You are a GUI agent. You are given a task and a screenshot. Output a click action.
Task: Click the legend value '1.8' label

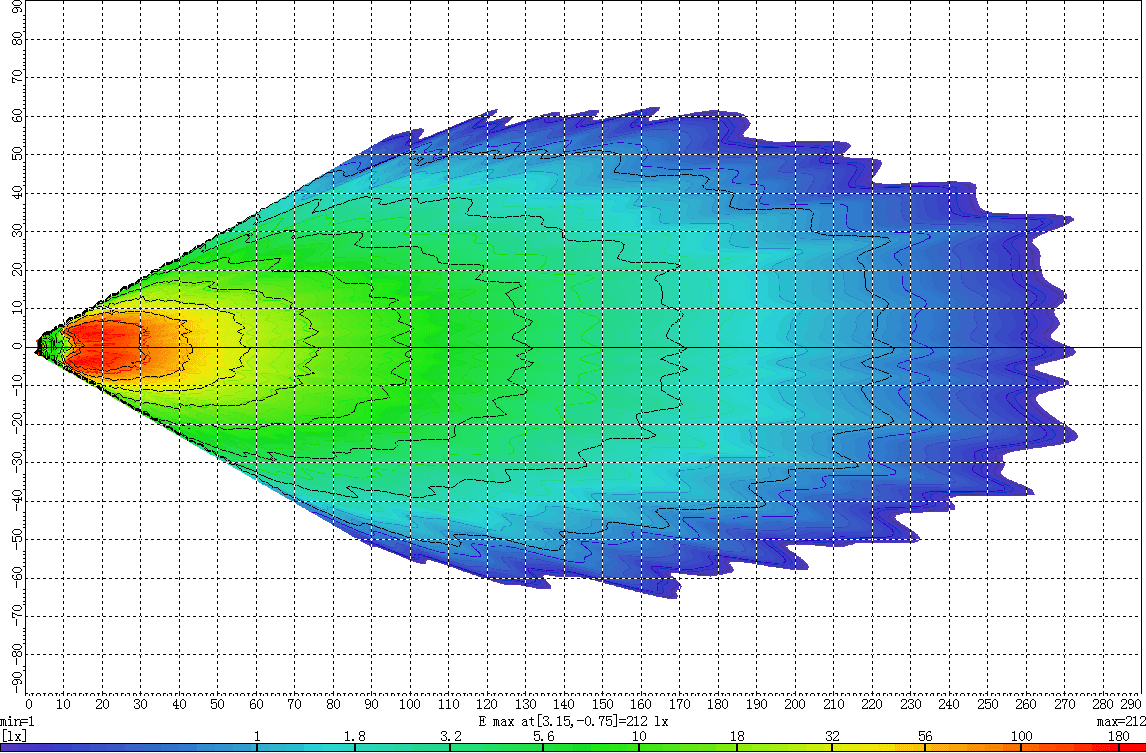click(354, 736)
